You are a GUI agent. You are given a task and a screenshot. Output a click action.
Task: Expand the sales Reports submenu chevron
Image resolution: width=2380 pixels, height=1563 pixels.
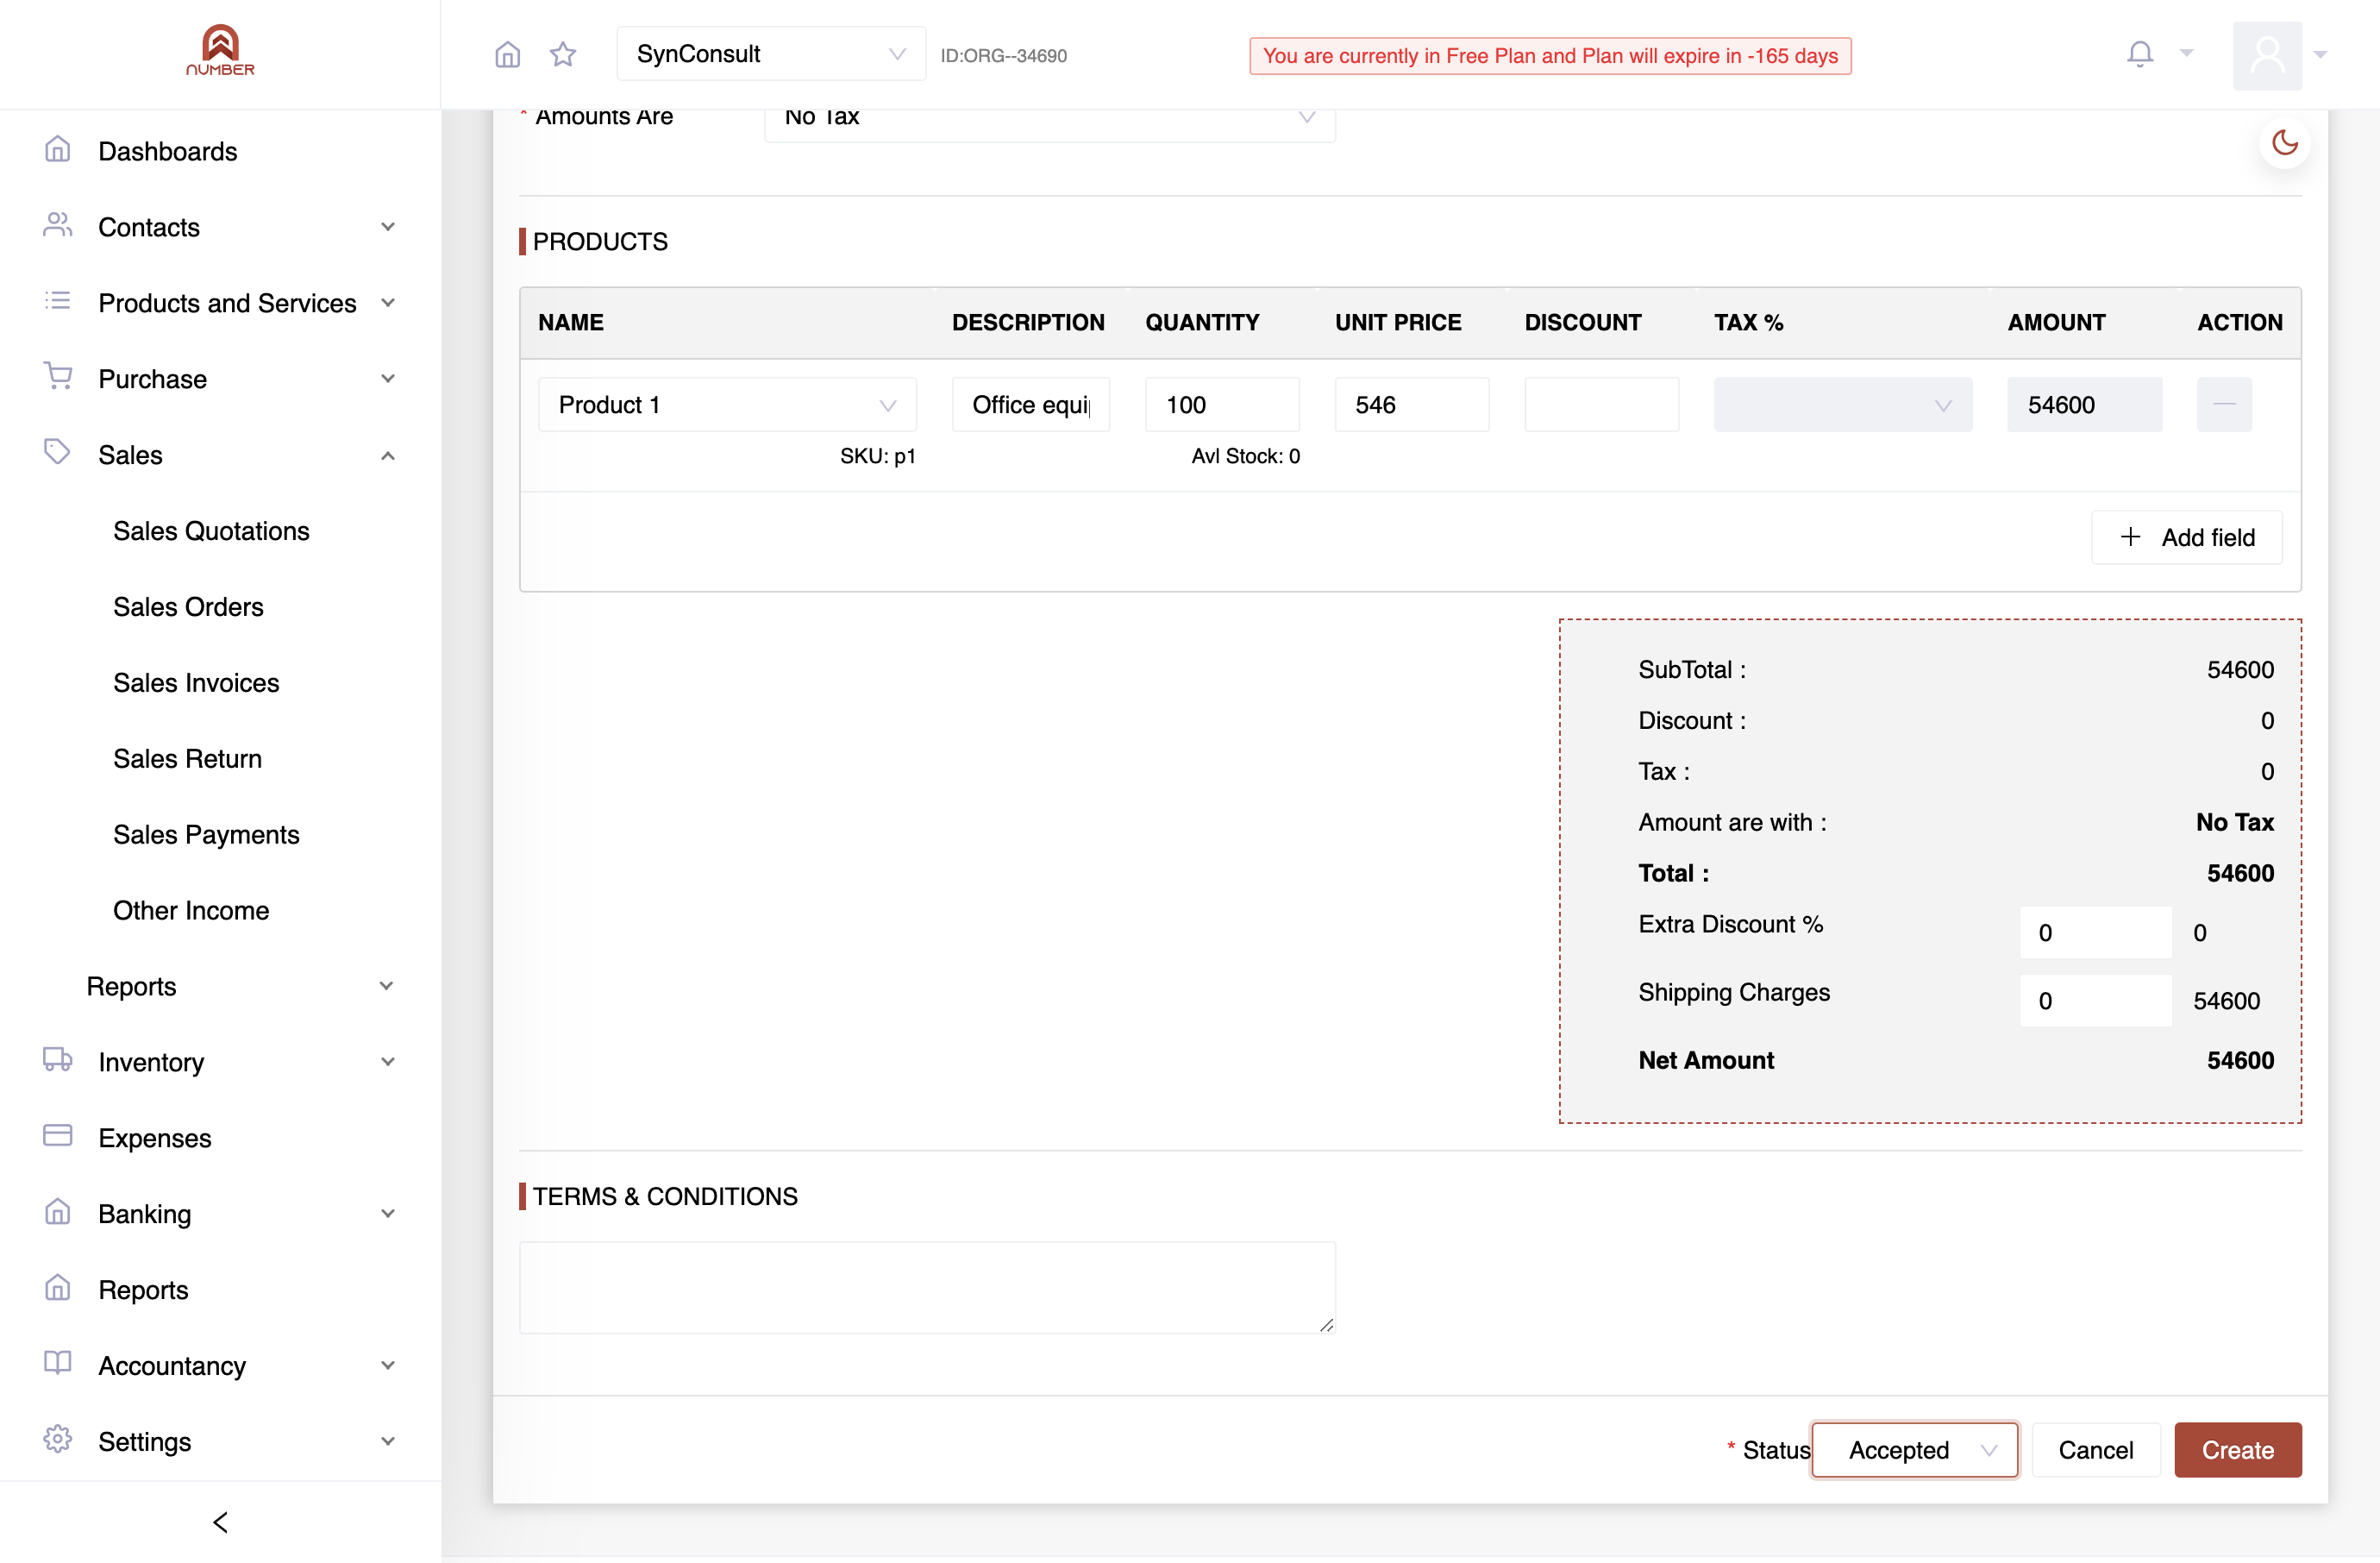pyautogui.click(x=386, y=986)
